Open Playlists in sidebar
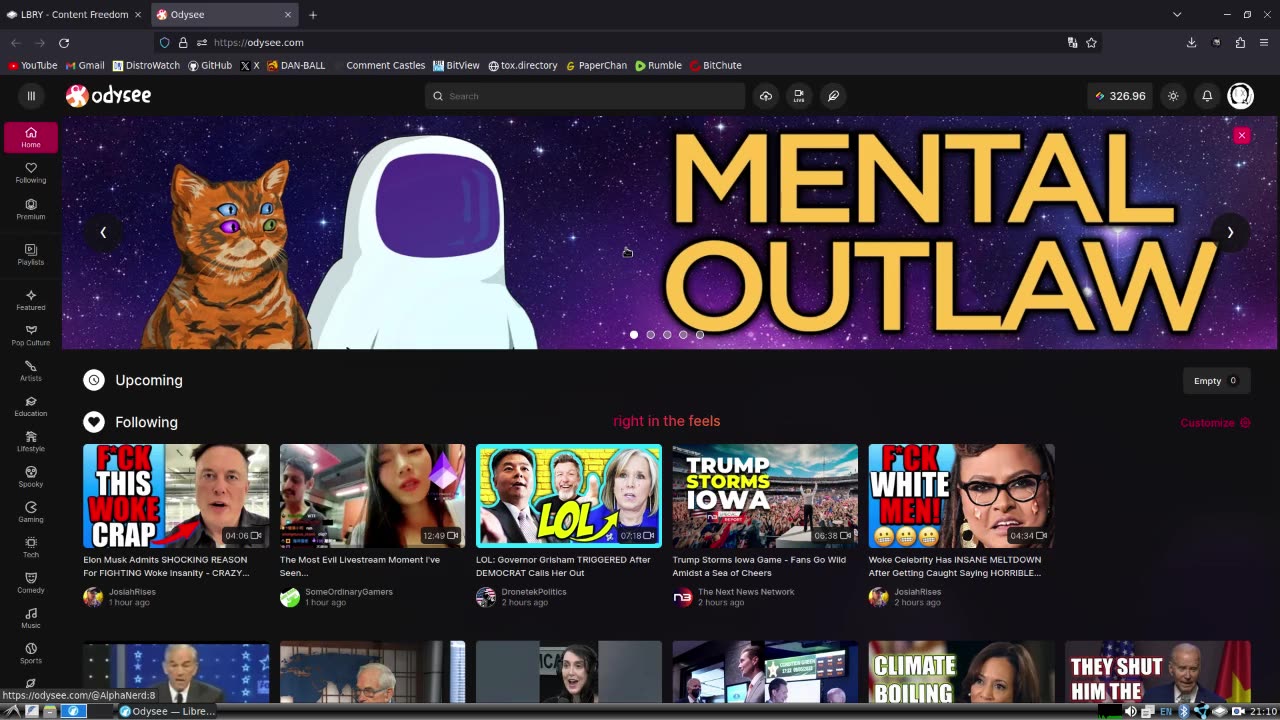Image resolution: width=1280 pixels, height=720 pixels. [31, 255]
